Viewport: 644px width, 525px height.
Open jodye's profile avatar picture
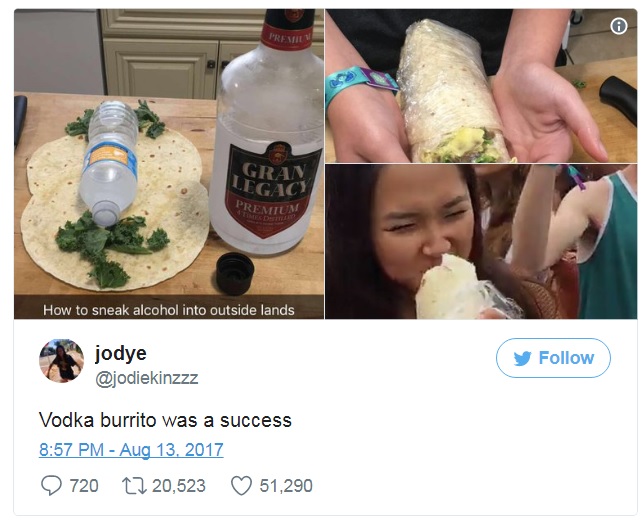[62, 361]
